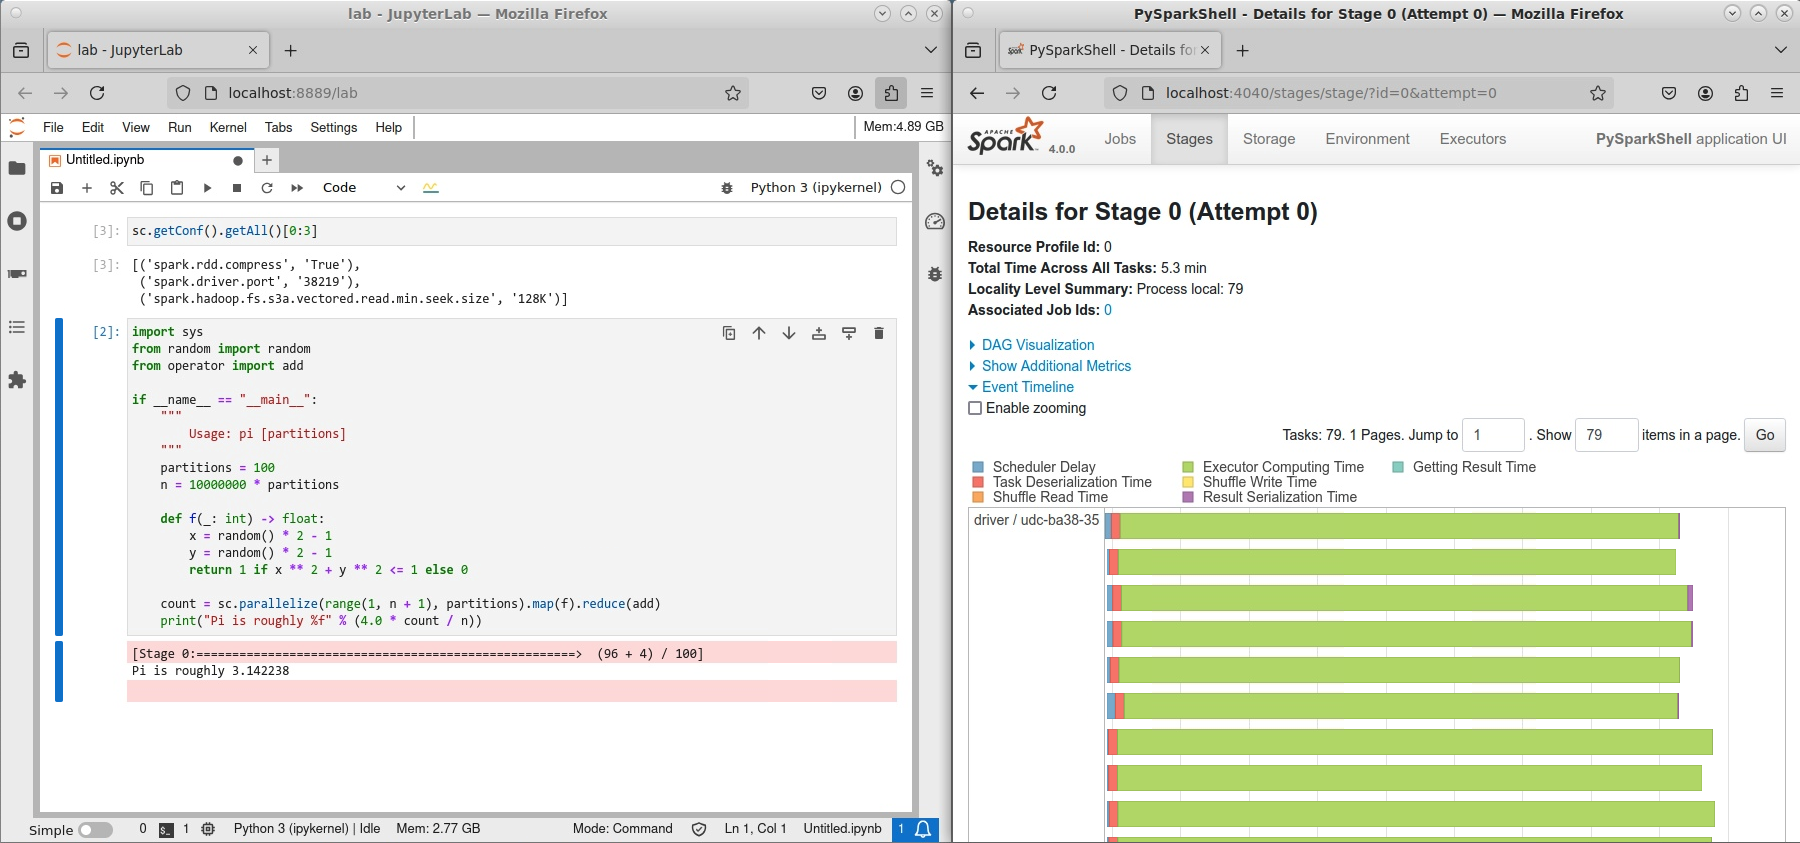Viewport: 1800px width, 843px height.
Task: Expand Show Additional Metrics
Action: point(1056,366)
